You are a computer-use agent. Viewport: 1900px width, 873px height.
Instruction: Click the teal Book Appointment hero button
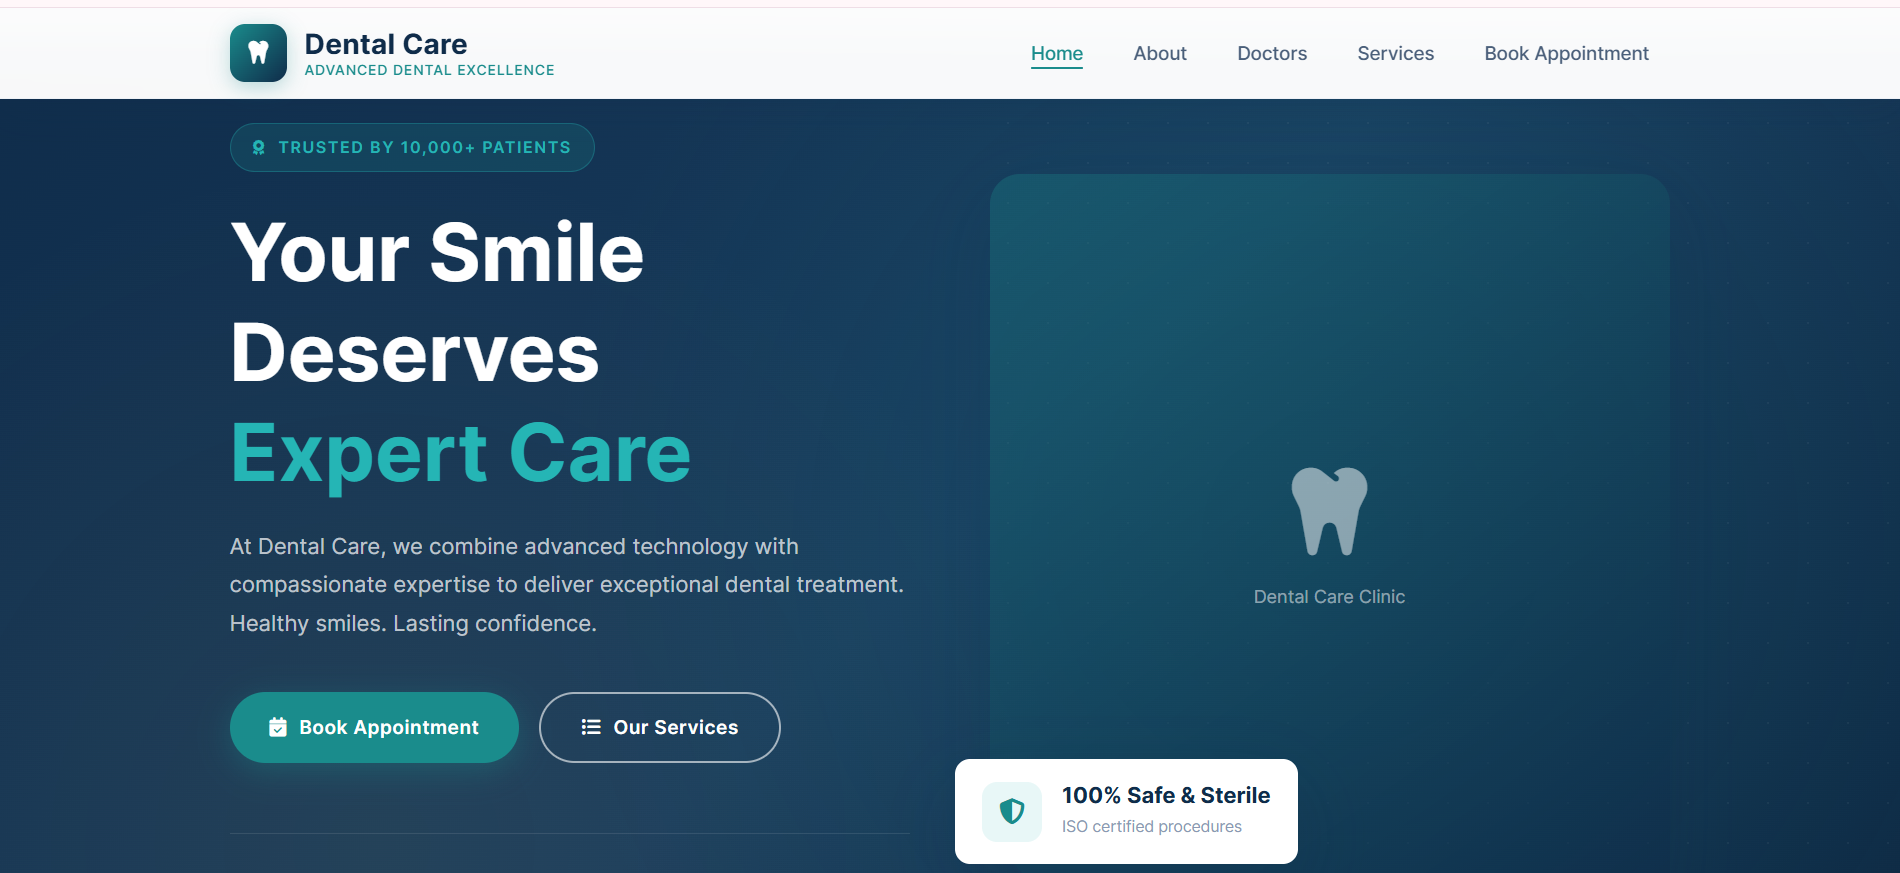(x=374, y=727)
